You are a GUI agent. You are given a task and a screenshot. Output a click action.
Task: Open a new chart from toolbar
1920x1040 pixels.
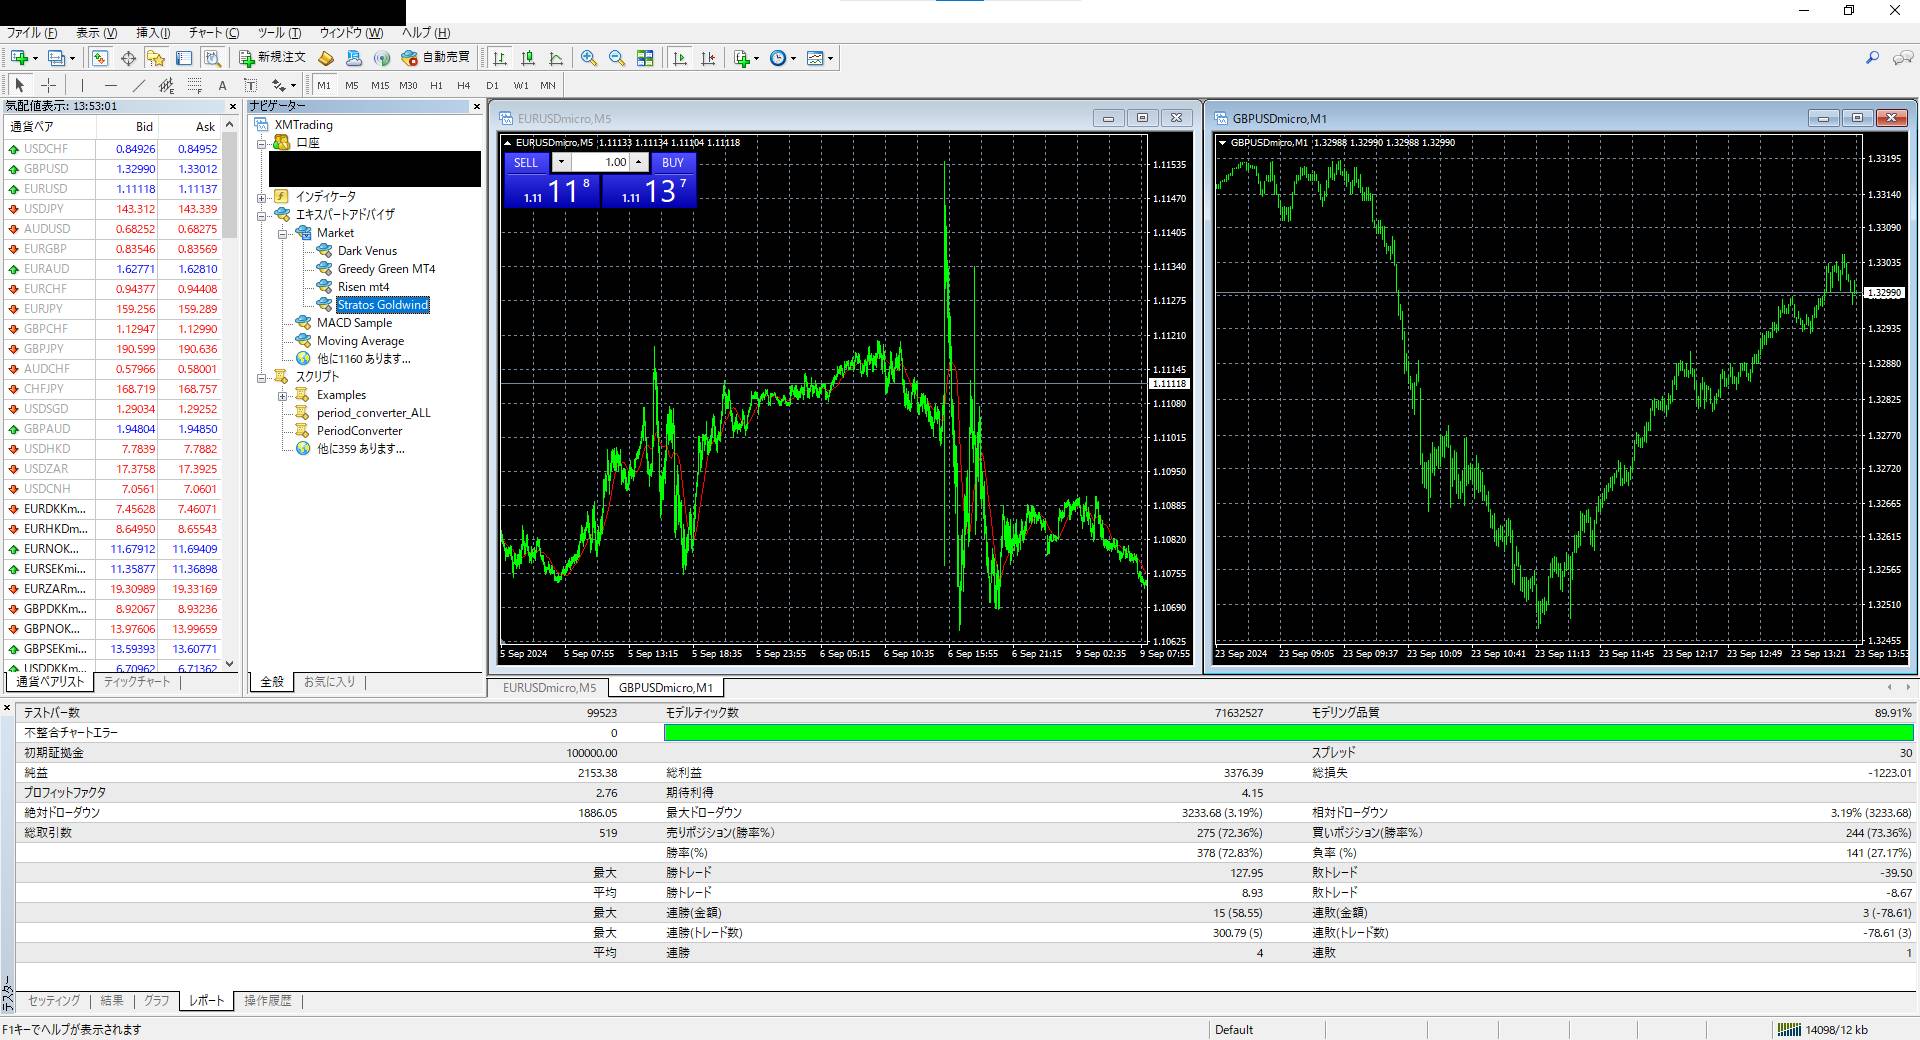19,58
